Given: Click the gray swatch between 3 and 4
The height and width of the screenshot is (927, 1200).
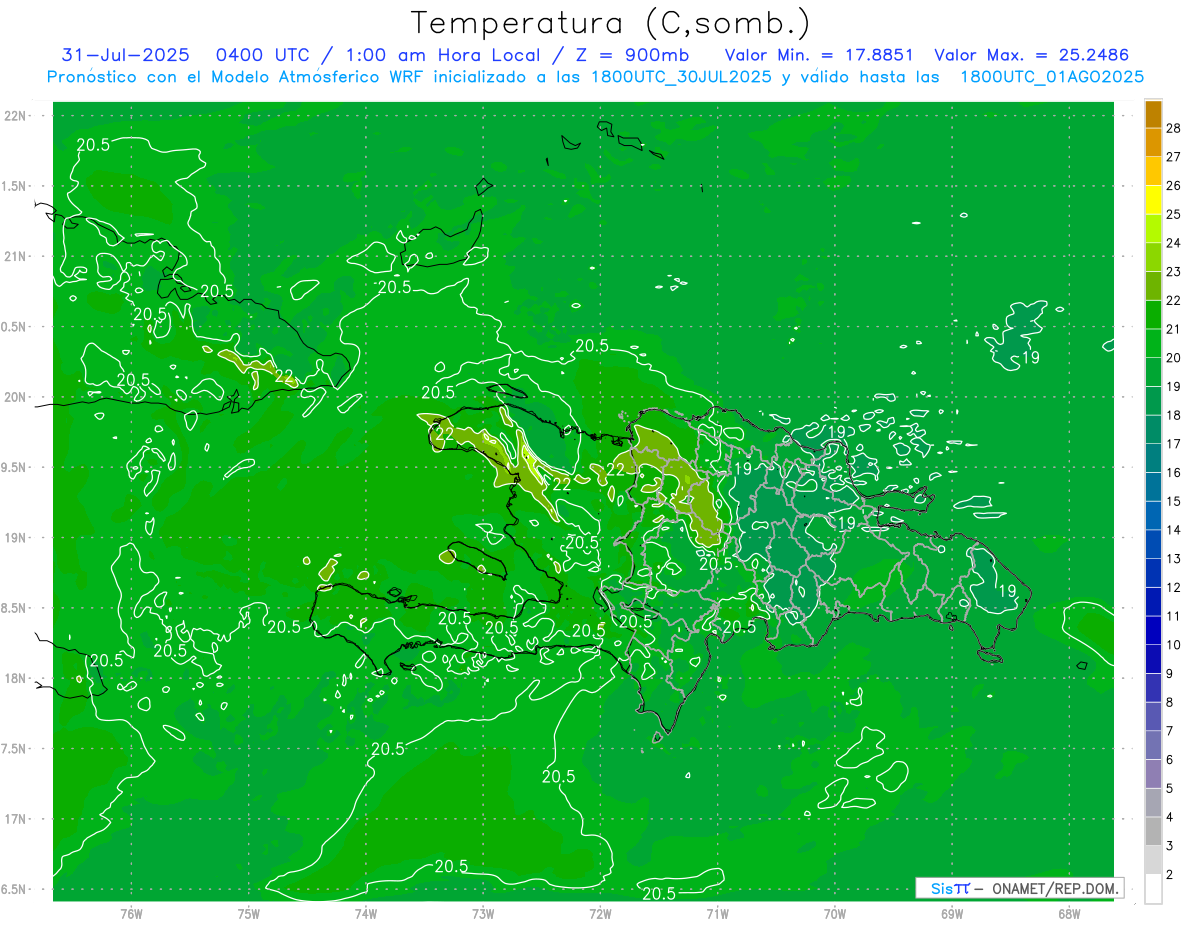Looking at the screenshot, I should [x=1153, y=831].
